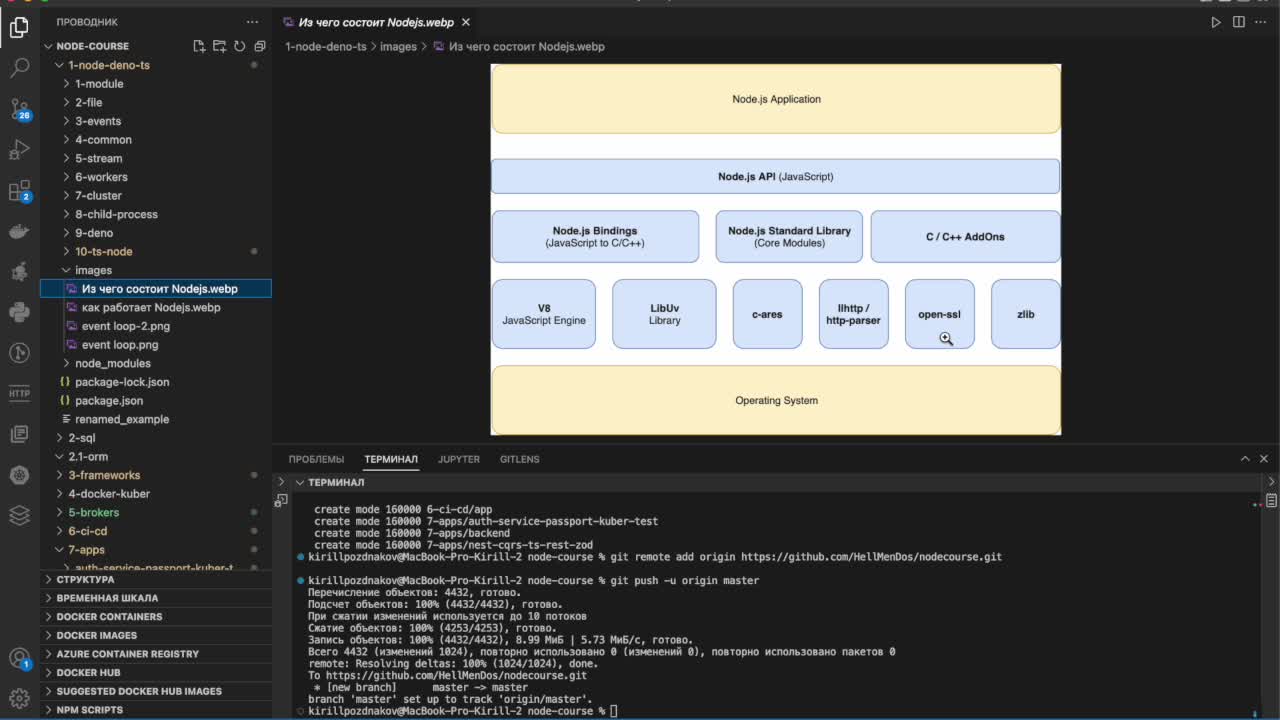This screenshot has width=1280, height=720.
Task: Open the Kubernetes helm-wheel view
Action: [19, 475]
